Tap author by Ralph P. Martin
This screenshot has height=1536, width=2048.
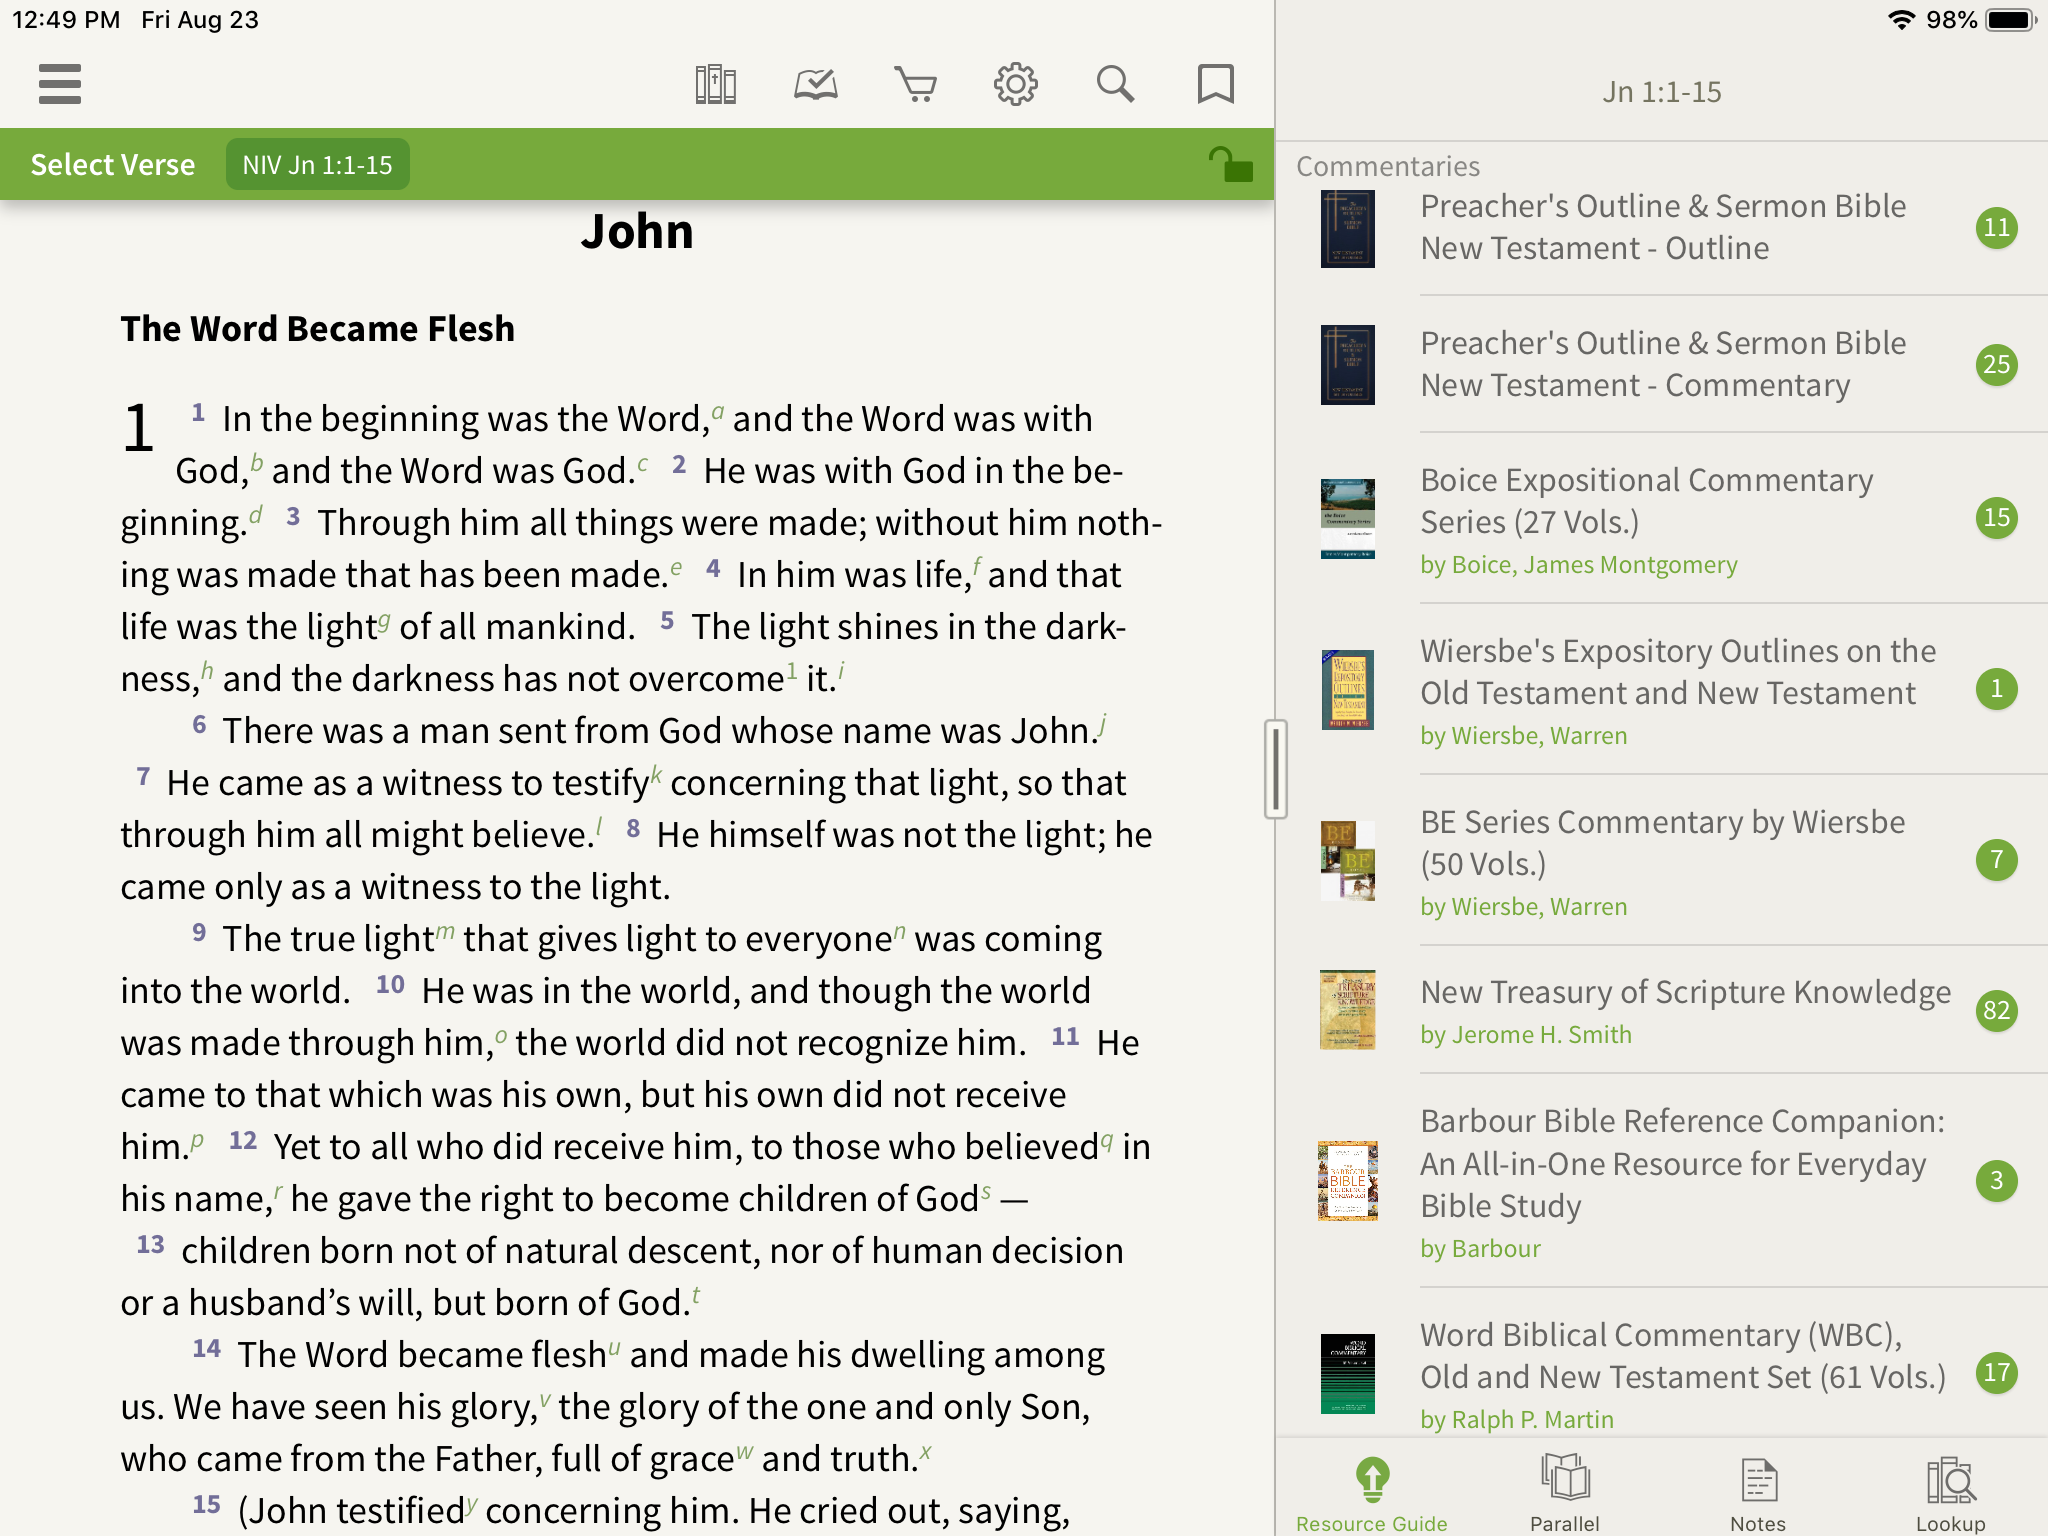pos(1517,1420)
